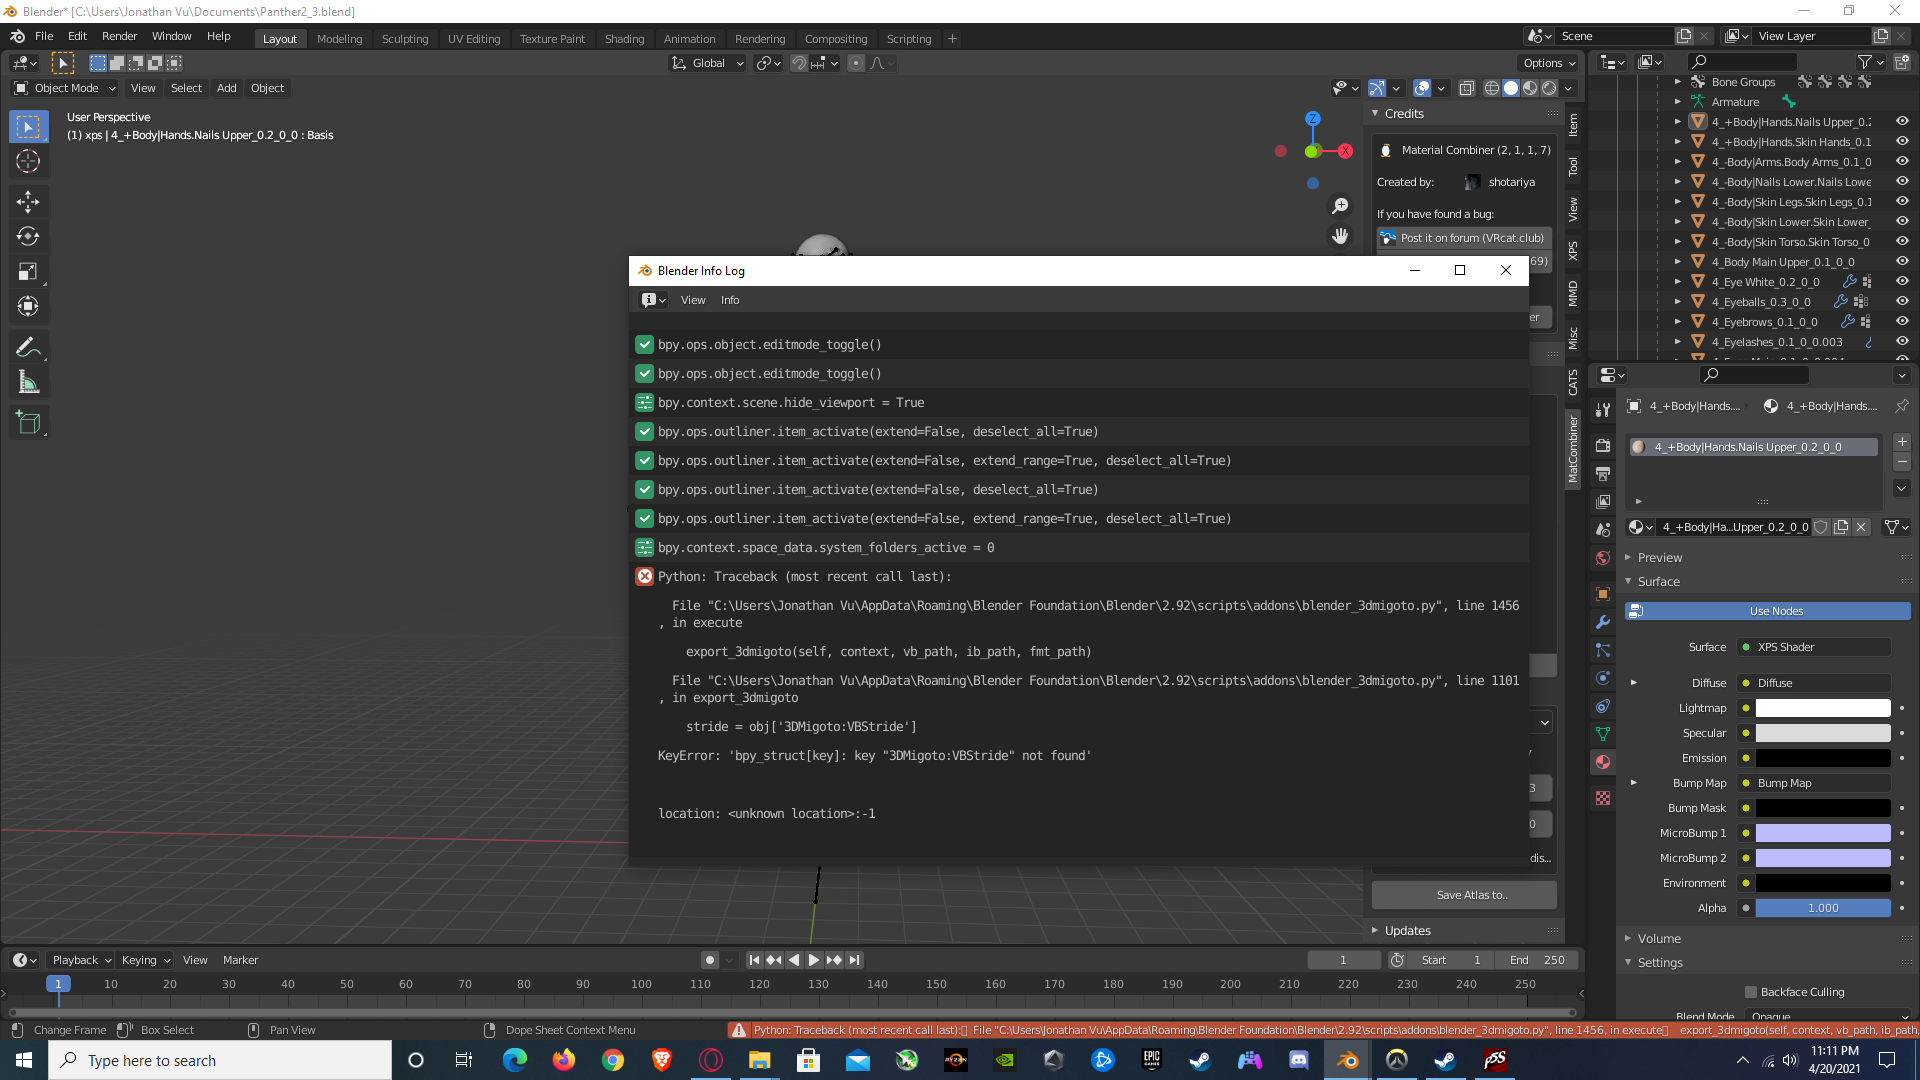
Task: Open the Object Mode dropdown
Action: click(x=65, y=88)
